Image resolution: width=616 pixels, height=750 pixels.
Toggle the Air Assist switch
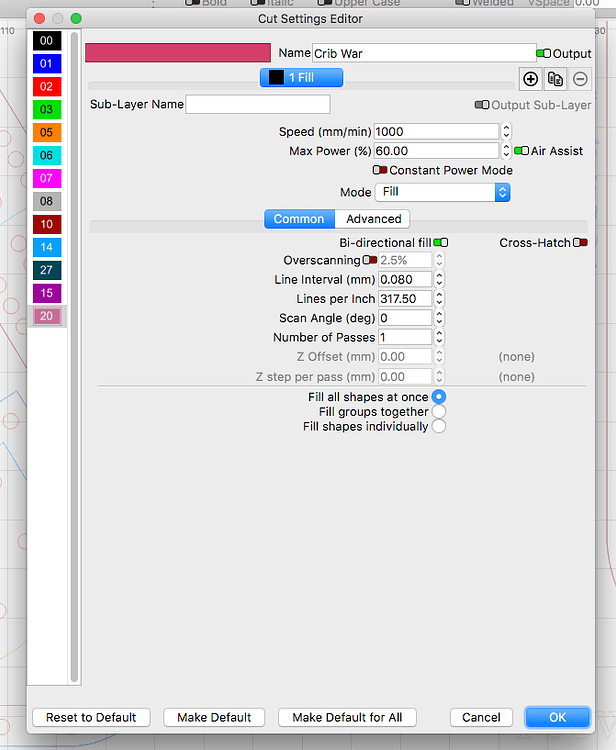[x=521, y=151]
